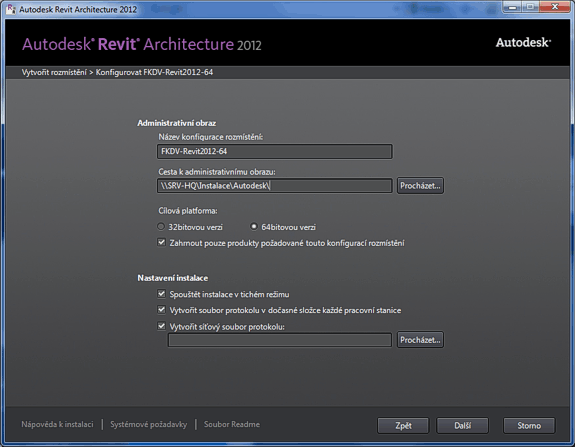
Task: Close the Revit installer window
Action: (555, 7)
